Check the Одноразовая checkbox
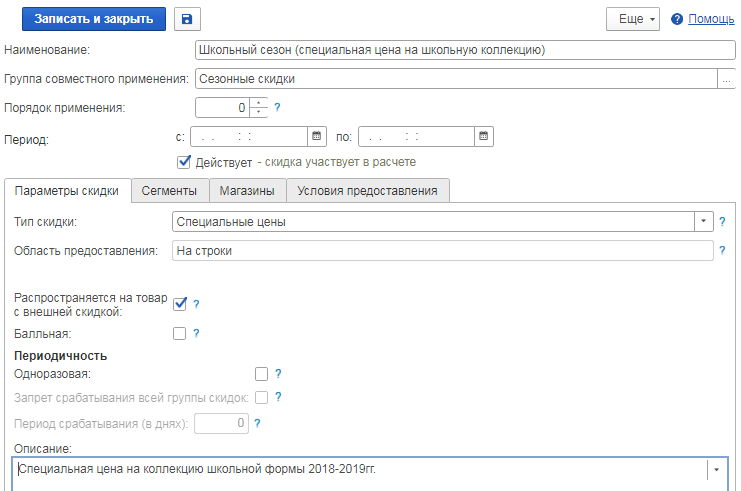Screen dimensions: 741x491 [x=261, y=374]
